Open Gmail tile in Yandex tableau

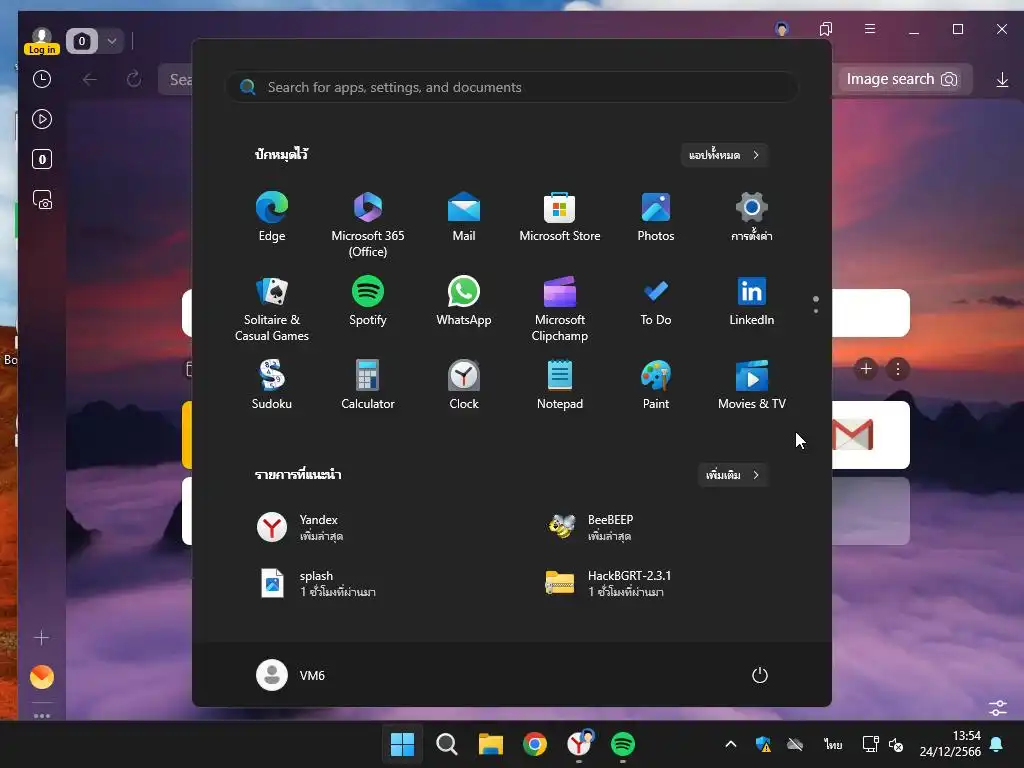(x=871, y=435)
